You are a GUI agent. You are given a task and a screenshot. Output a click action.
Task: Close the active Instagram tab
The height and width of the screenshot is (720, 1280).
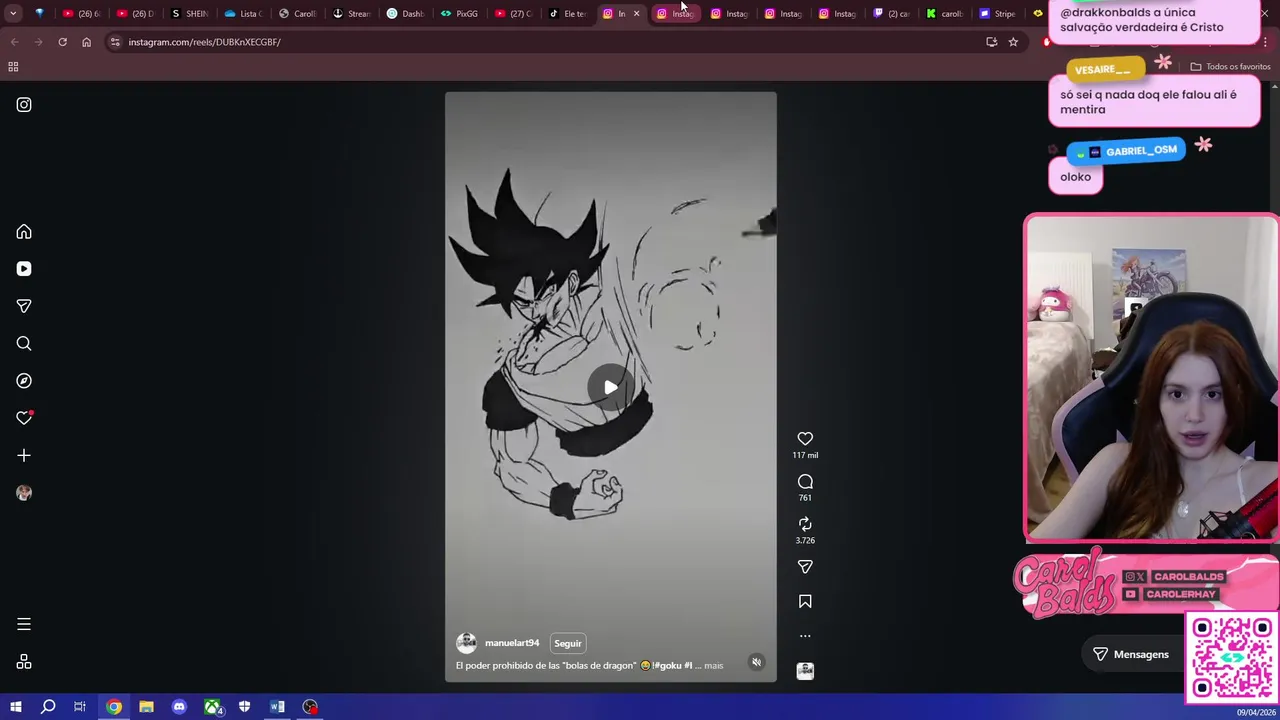(x=636, y=13)
